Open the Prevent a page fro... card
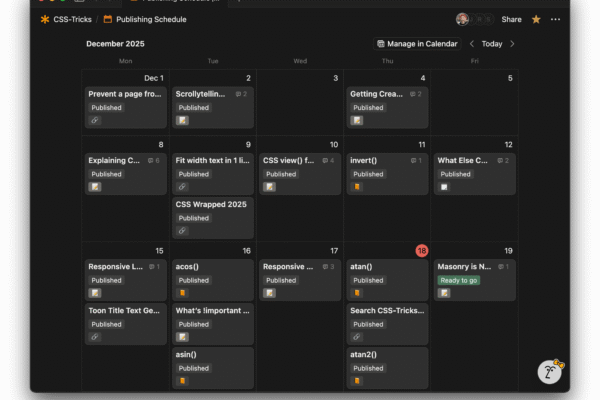The width and height of the screenshot is (600, 400). point(126,107)
